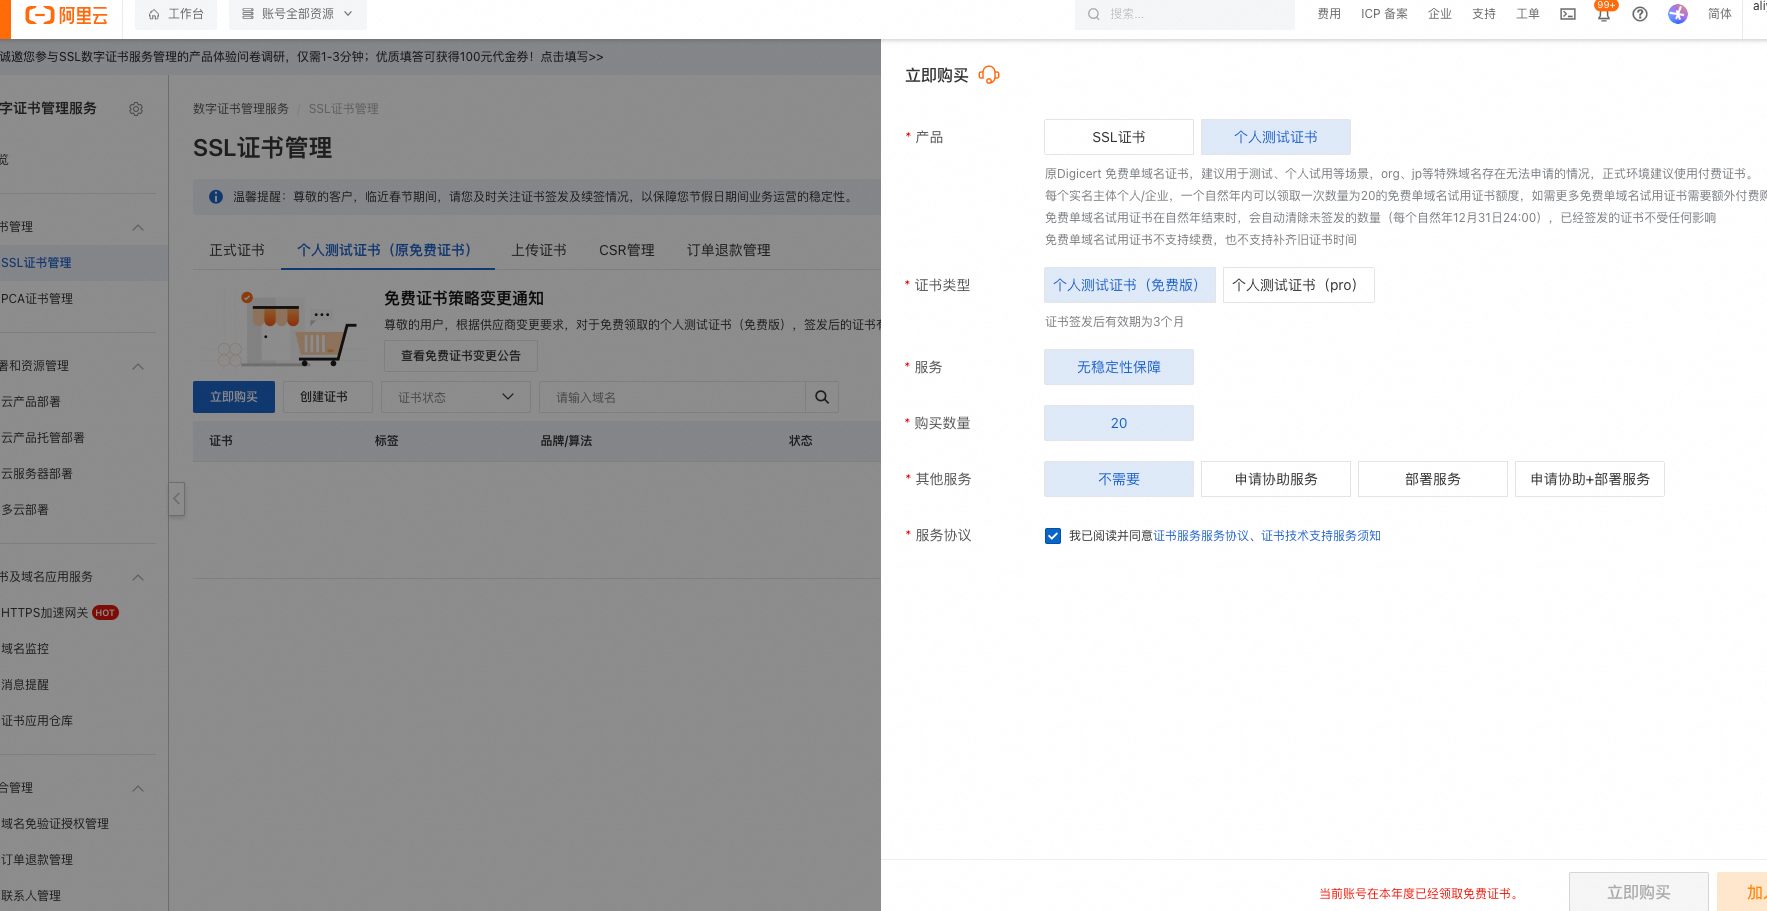
Task: Click disabled 立即购买 button at panel bottom
Action: click(1639, 892)
